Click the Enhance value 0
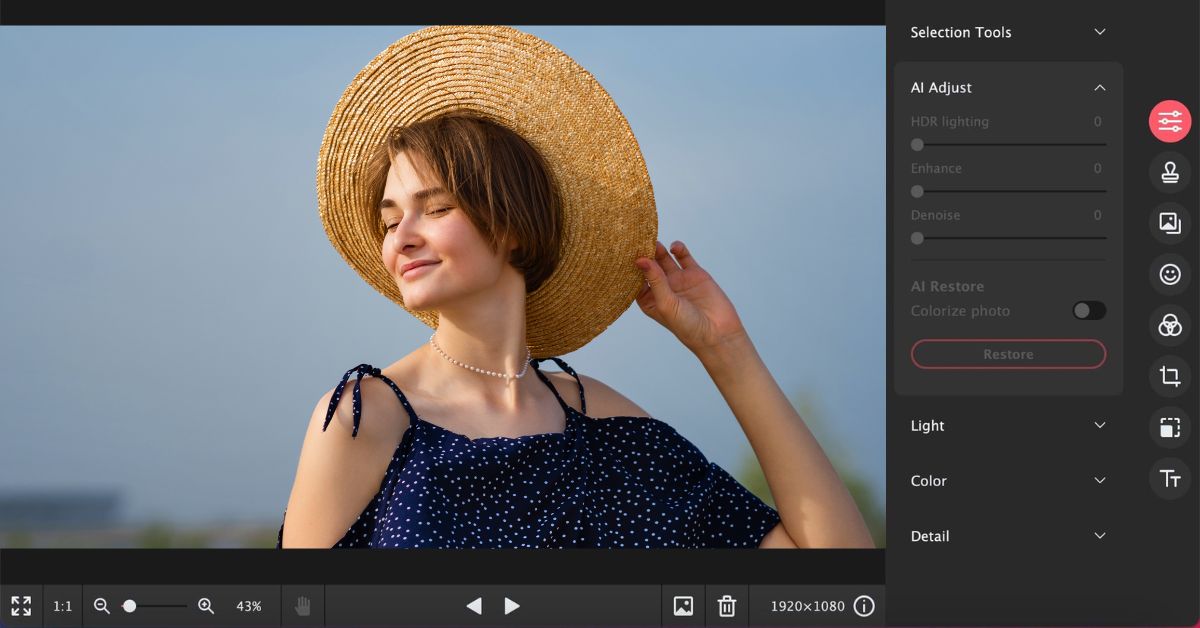The width and height of the screenshot is (1200, 628). pyautogui.click(x=1097, y=169)
